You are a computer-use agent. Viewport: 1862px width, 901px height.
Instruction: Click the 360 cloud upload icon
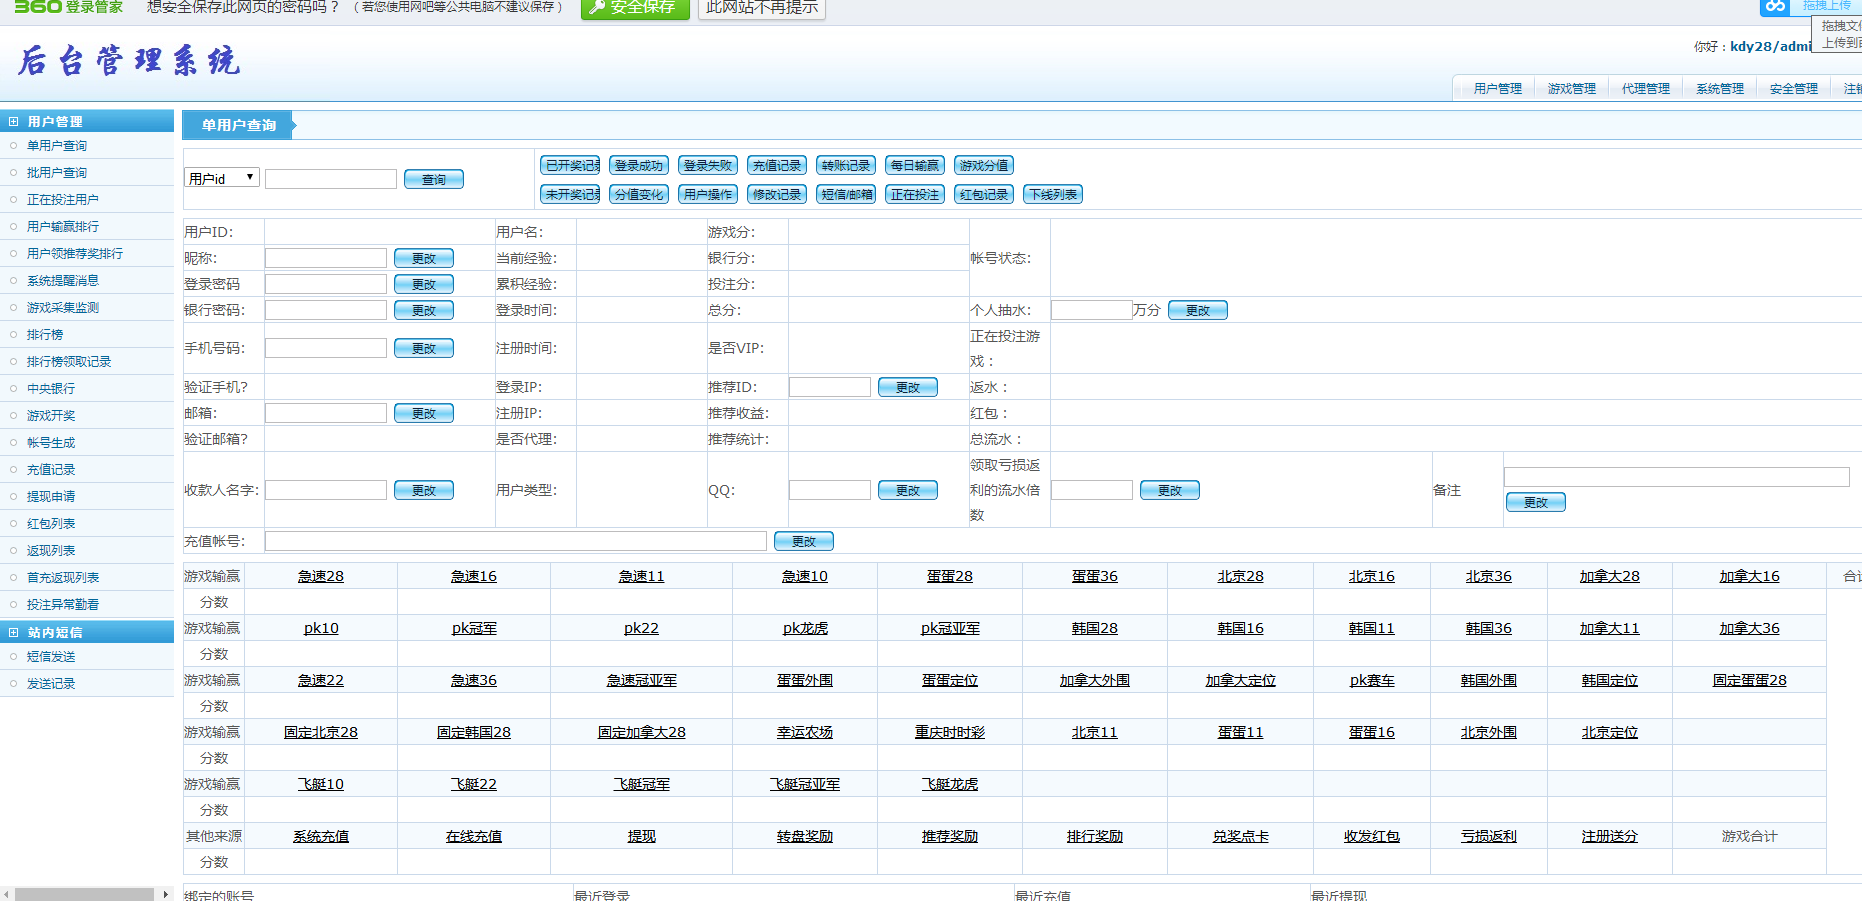1775,7
